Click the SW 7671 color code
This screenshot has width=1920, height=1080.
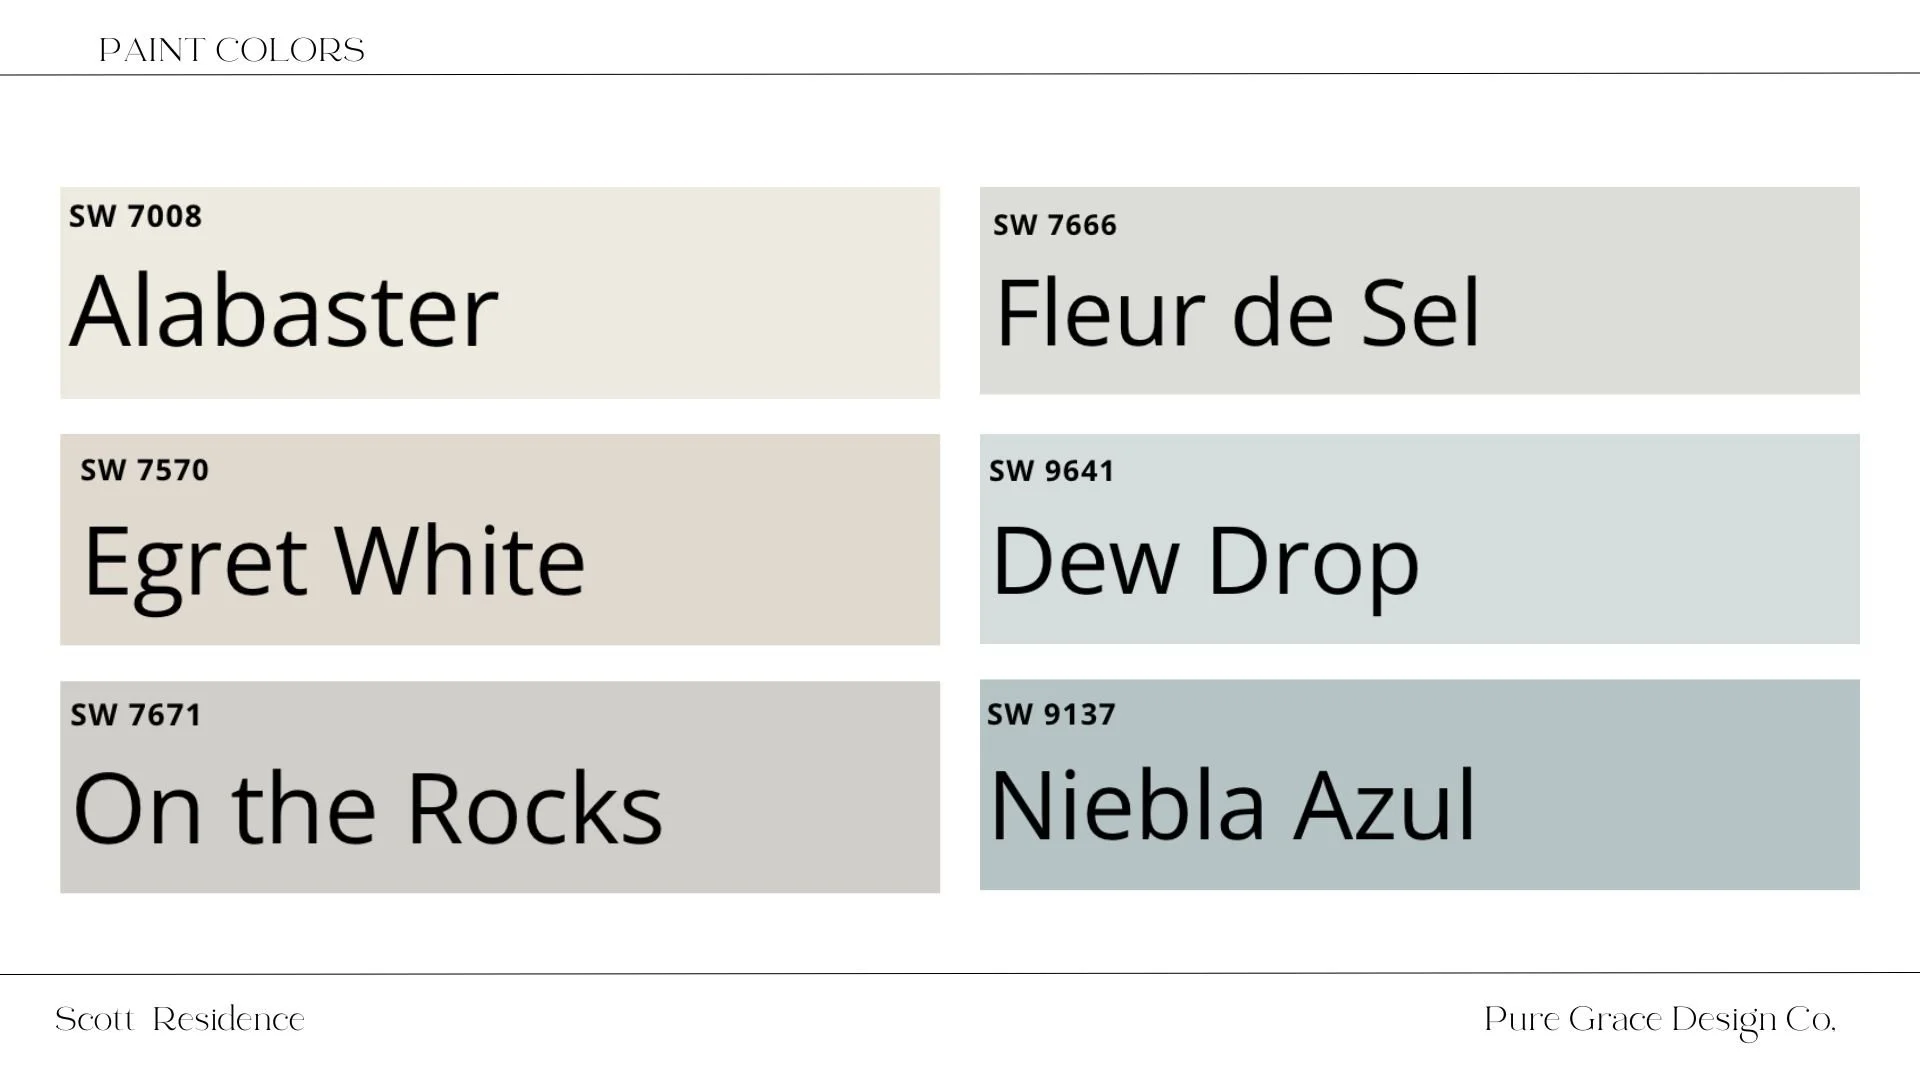[x=136, y=715]
